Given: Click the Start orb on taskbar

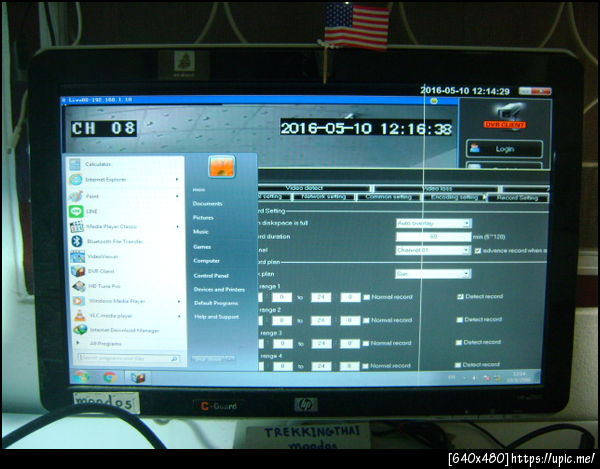Looking at the screenshot, I should pos(82,378).
